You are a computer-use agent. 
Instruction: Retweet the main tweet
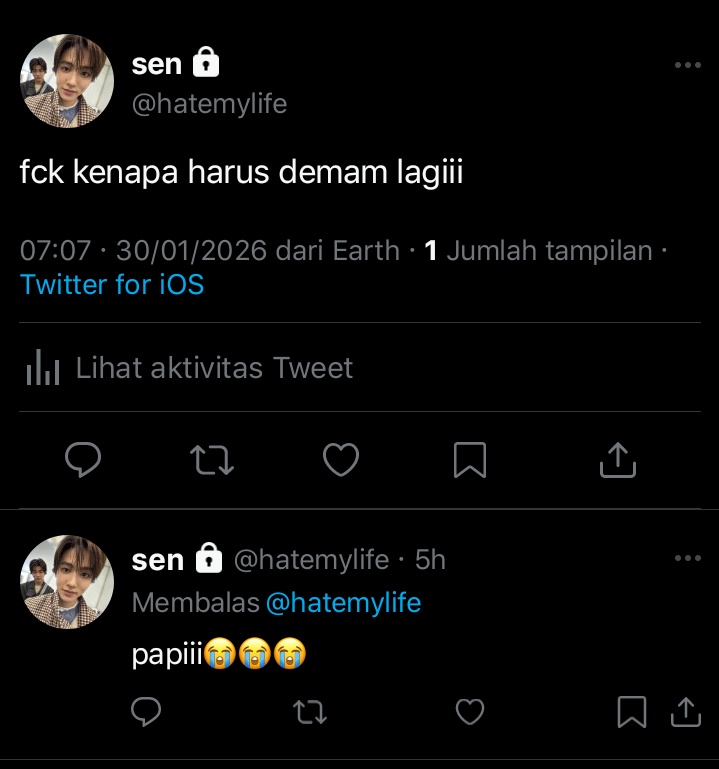pos(212,460)
